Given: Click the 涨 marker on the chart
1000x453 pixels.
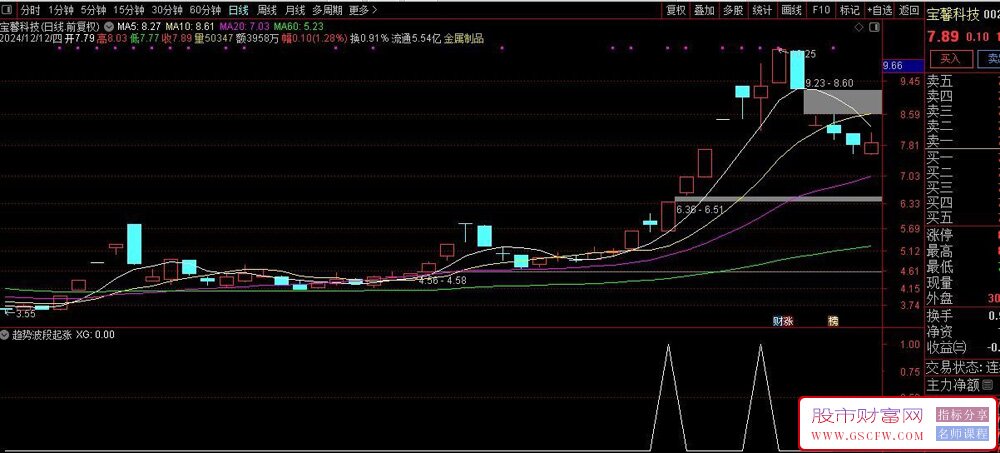Looking at the screenshot, I should [x=788, y=320].
